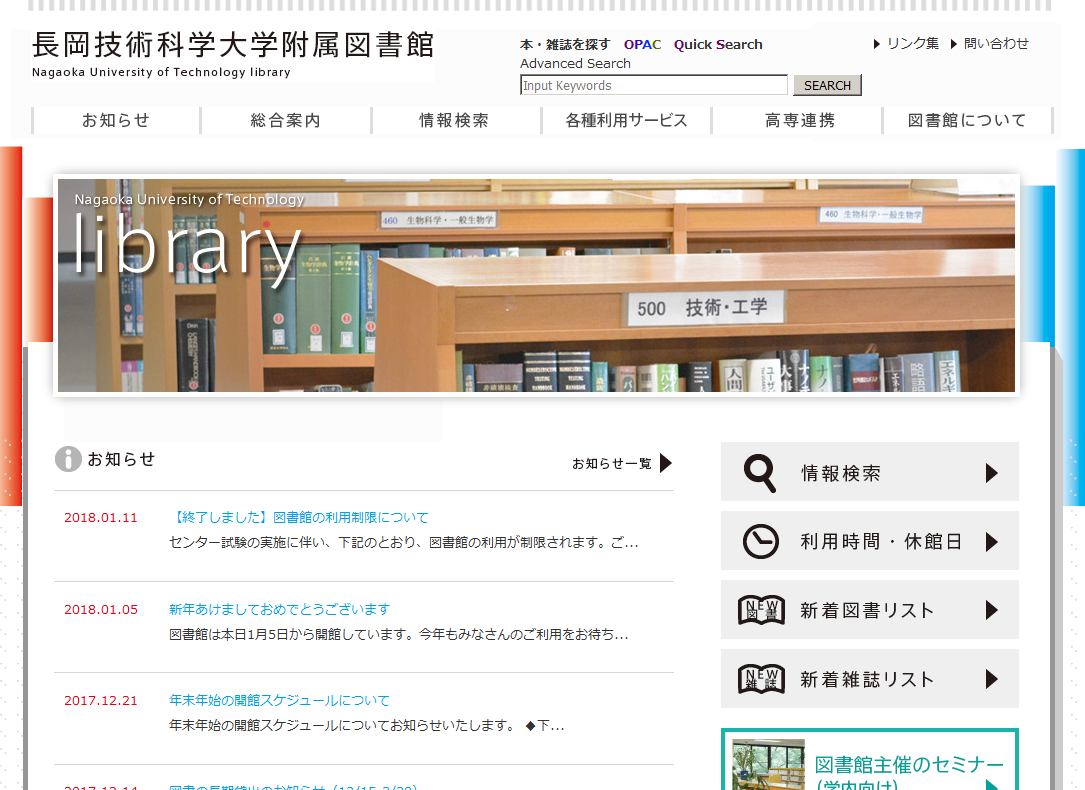Focus the Input Keywords search field
The width and height of the screenshot is (1085, 790).
[654, 85]
